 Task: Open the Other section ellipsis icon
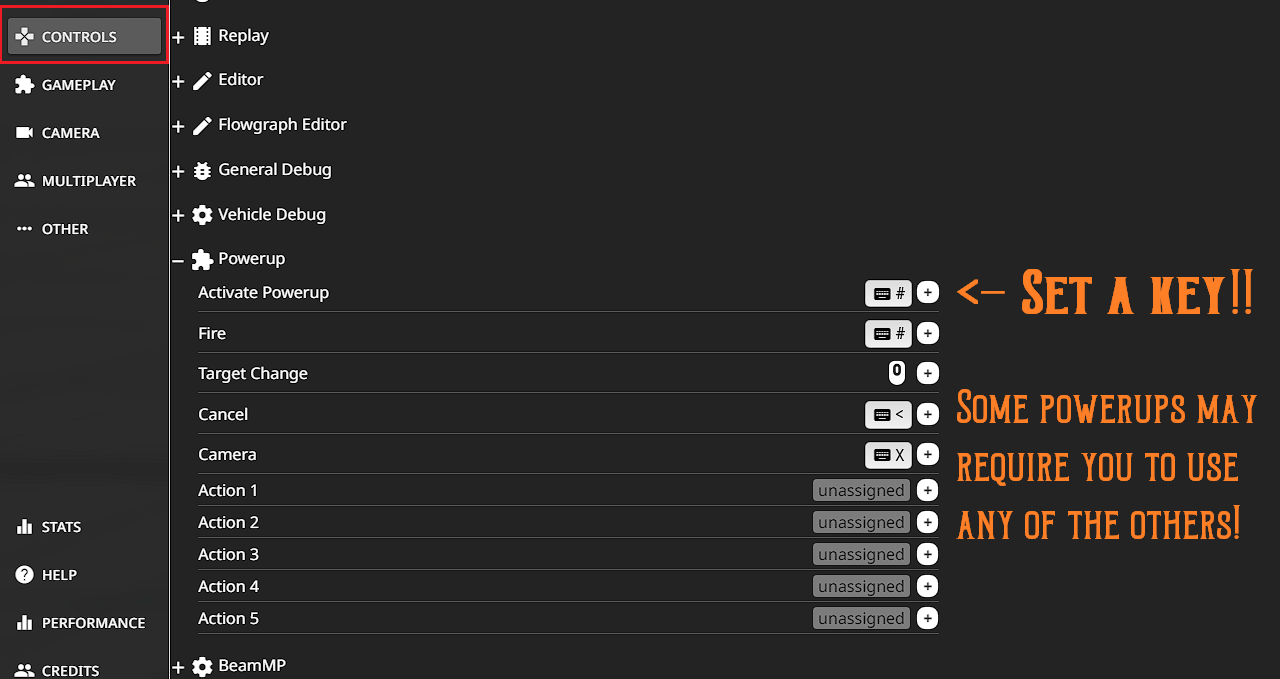[25, 229]
